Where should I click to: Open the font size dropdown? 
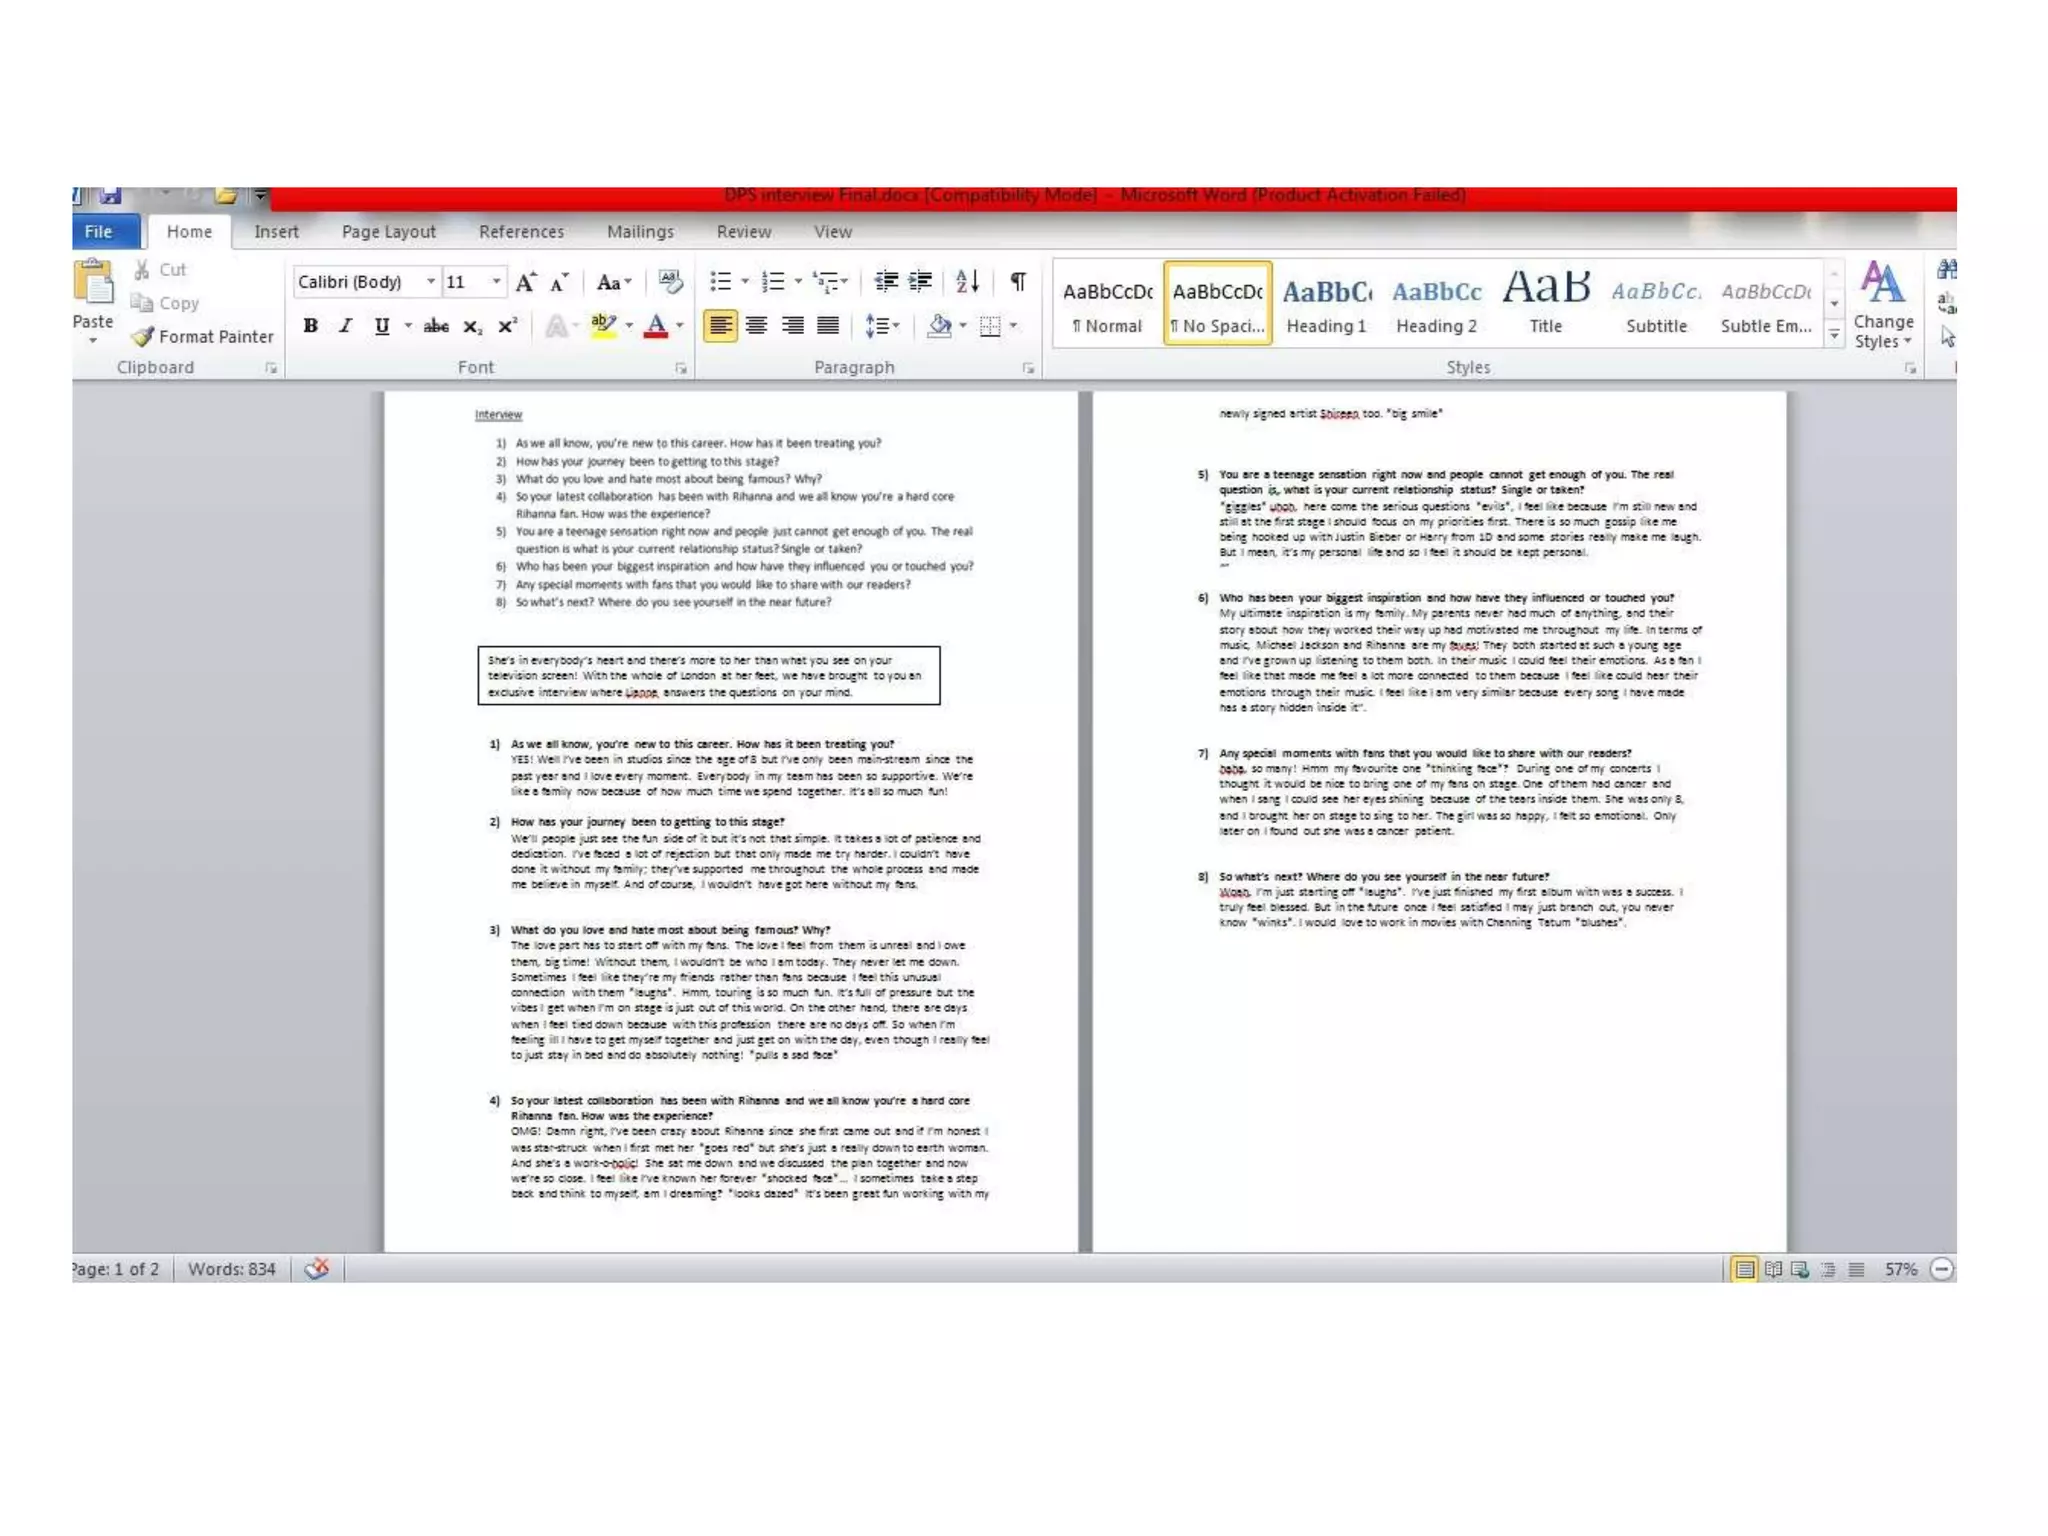496,282
